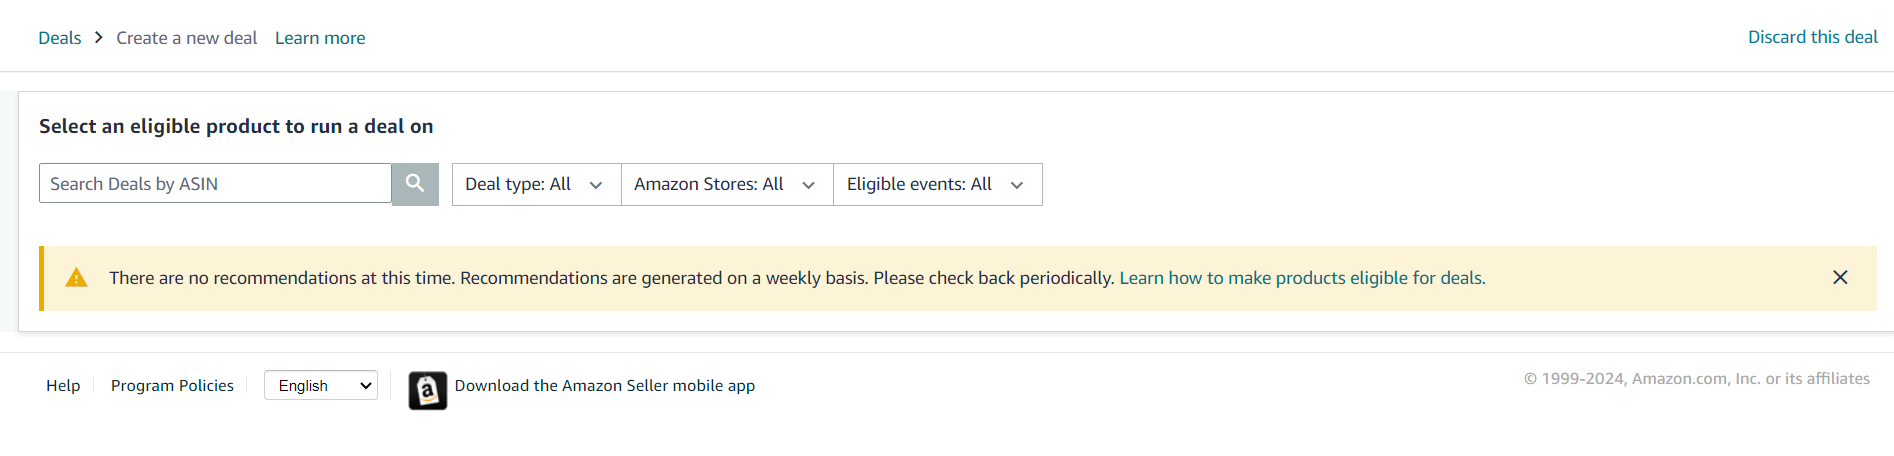Open the Deal type: All dropdown

tap(536, 184)
